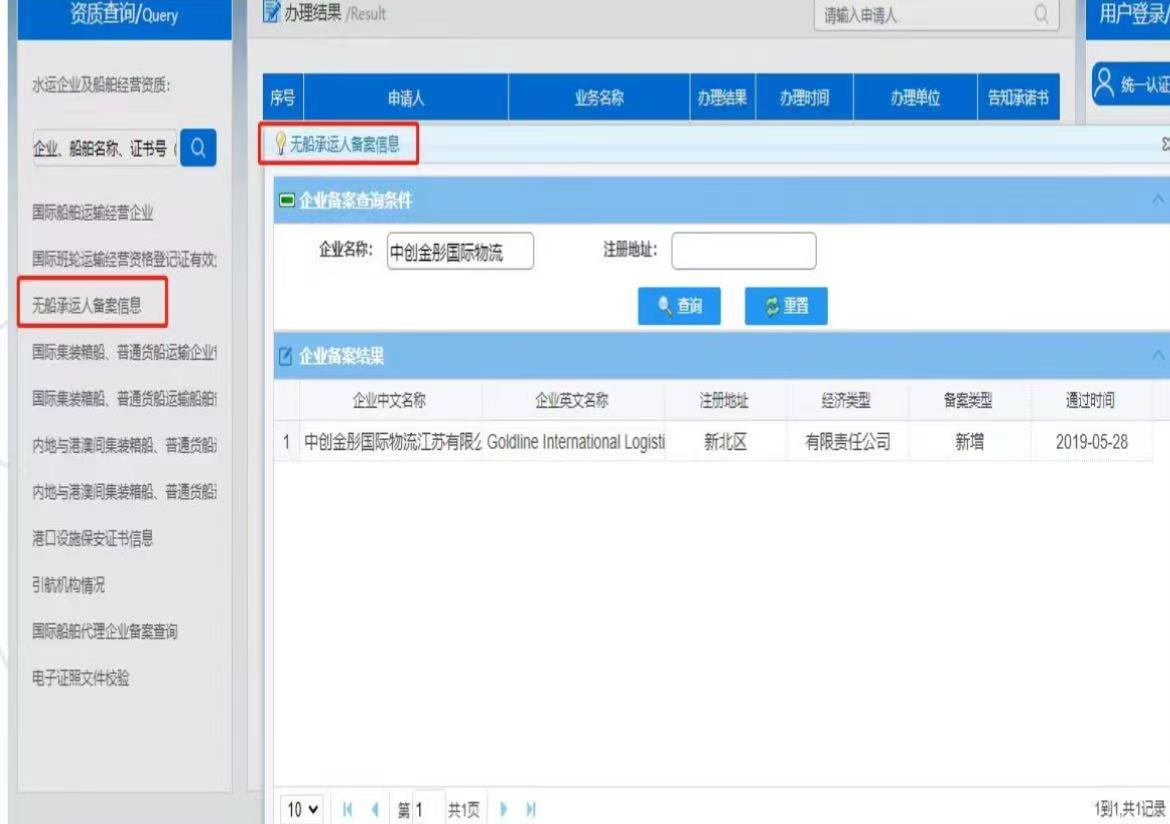Click the 统一认证 user login icon
This screenshot has height=824, width=1170.
[1105, 82]
